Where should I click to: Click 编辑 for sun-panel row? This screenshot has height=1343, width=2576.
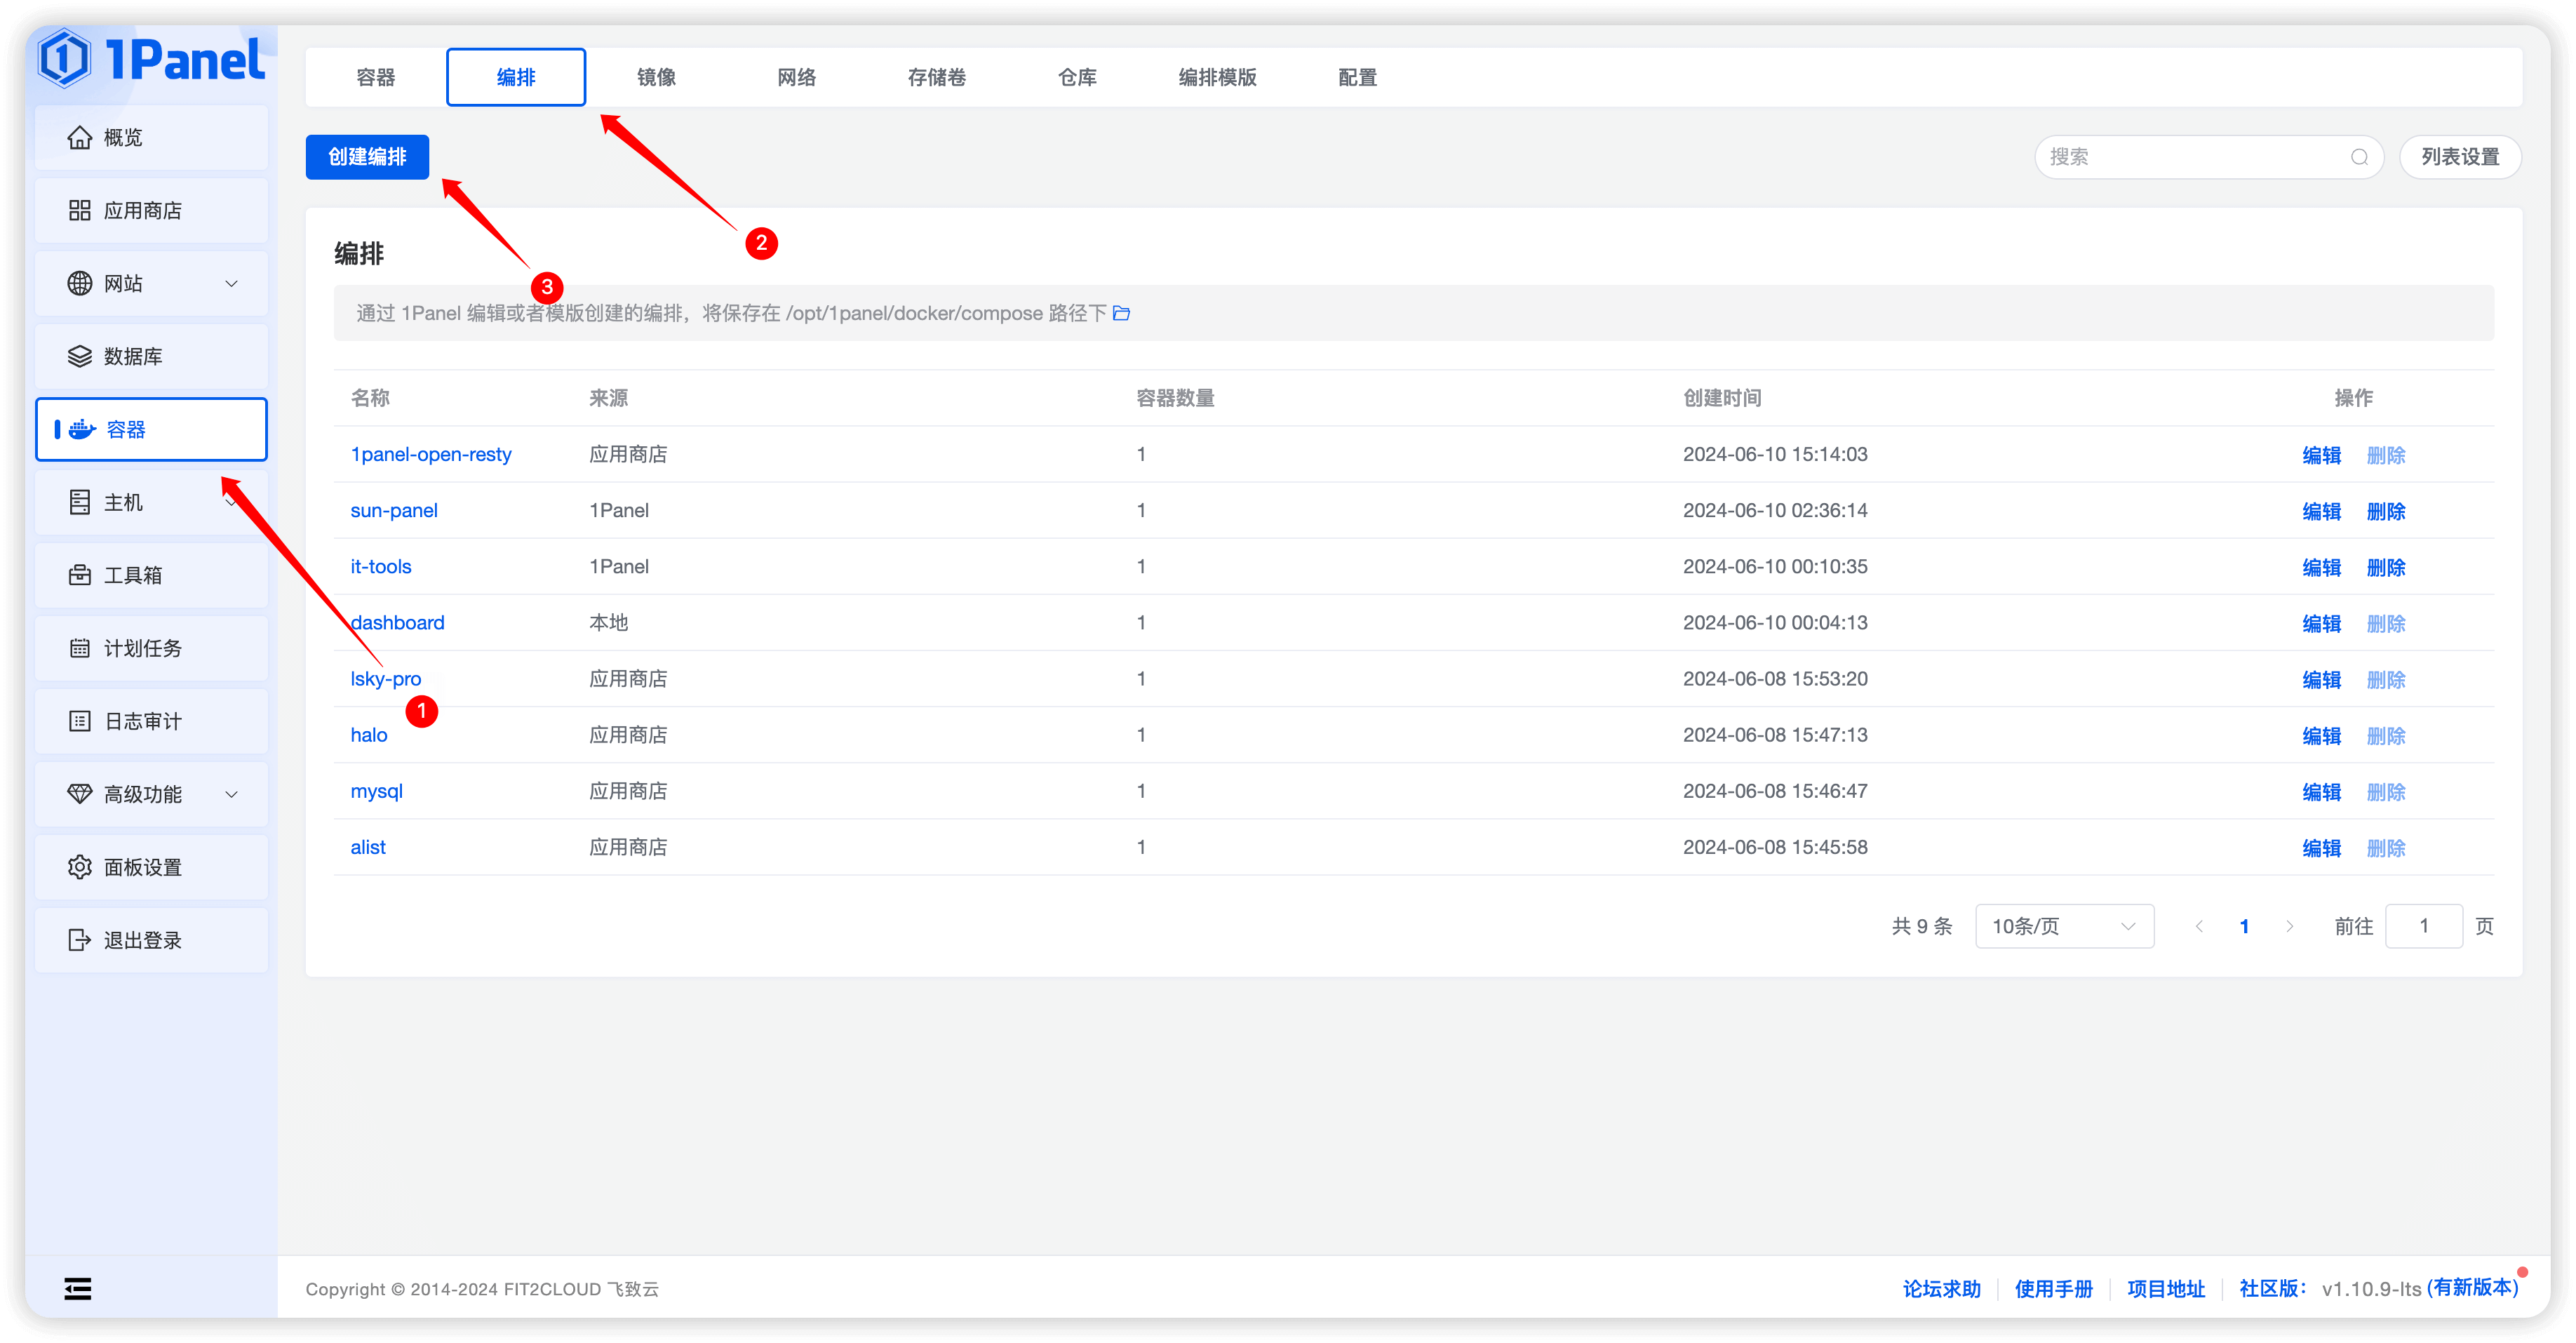pos(2321,511)
